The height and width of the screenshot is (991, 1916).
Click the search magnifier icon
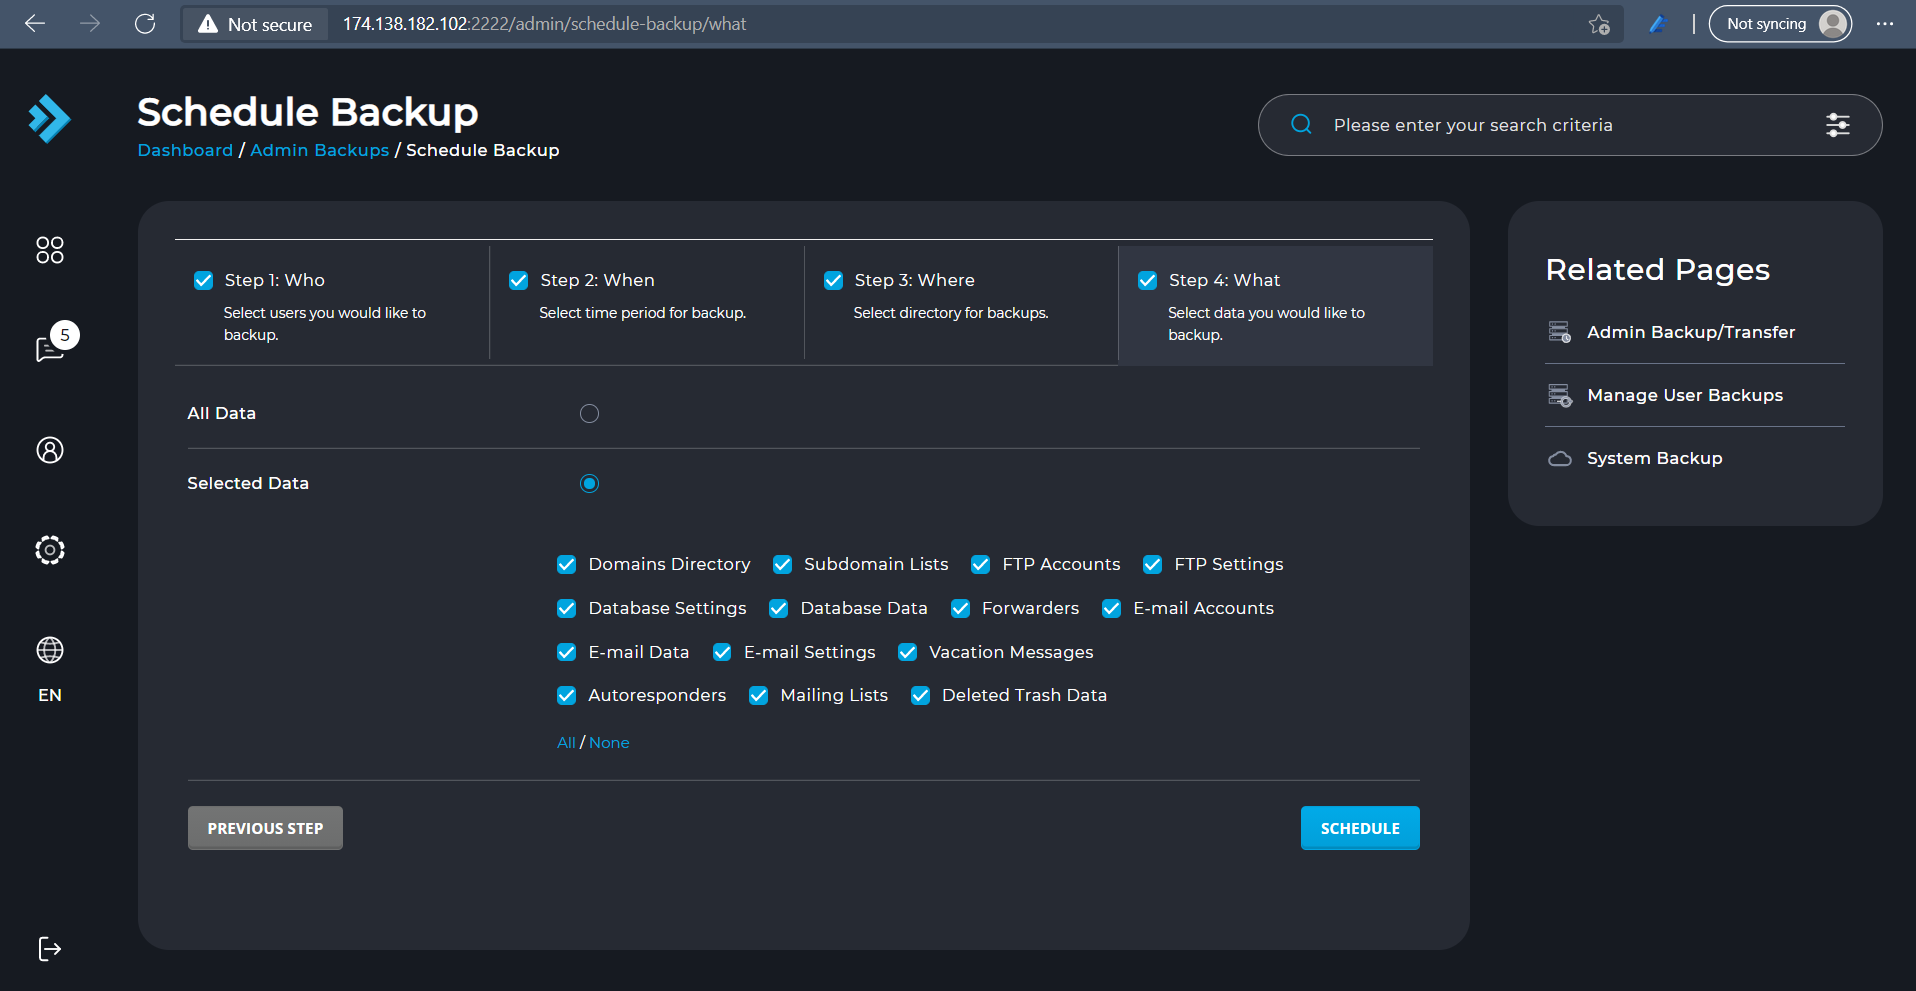tap(1301, 124)
